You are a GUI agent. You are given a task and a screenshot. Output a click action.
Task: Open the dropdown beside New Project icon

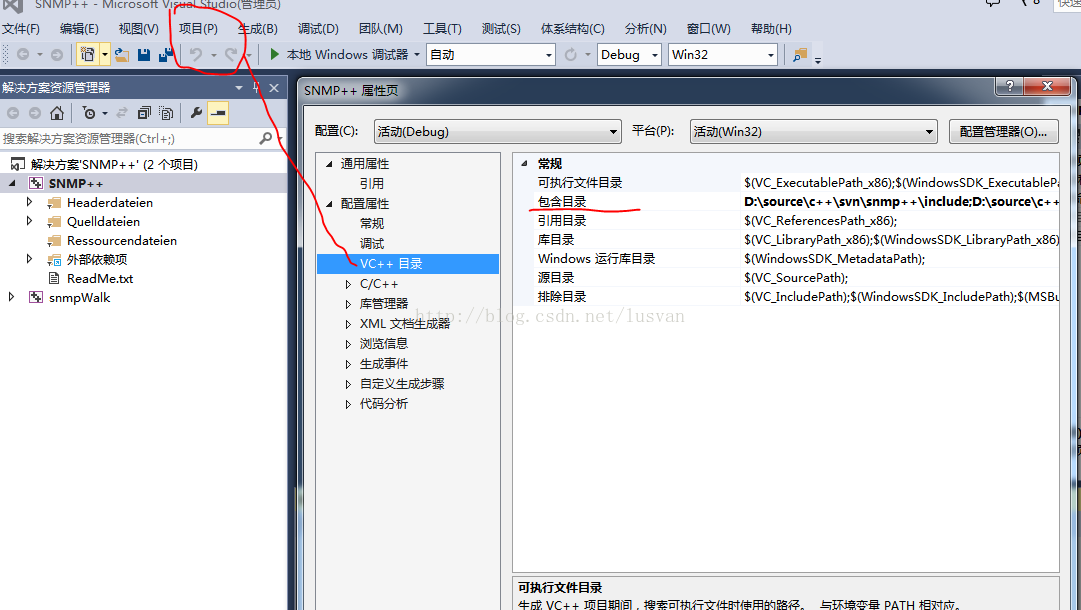click(x=105, y=54)
